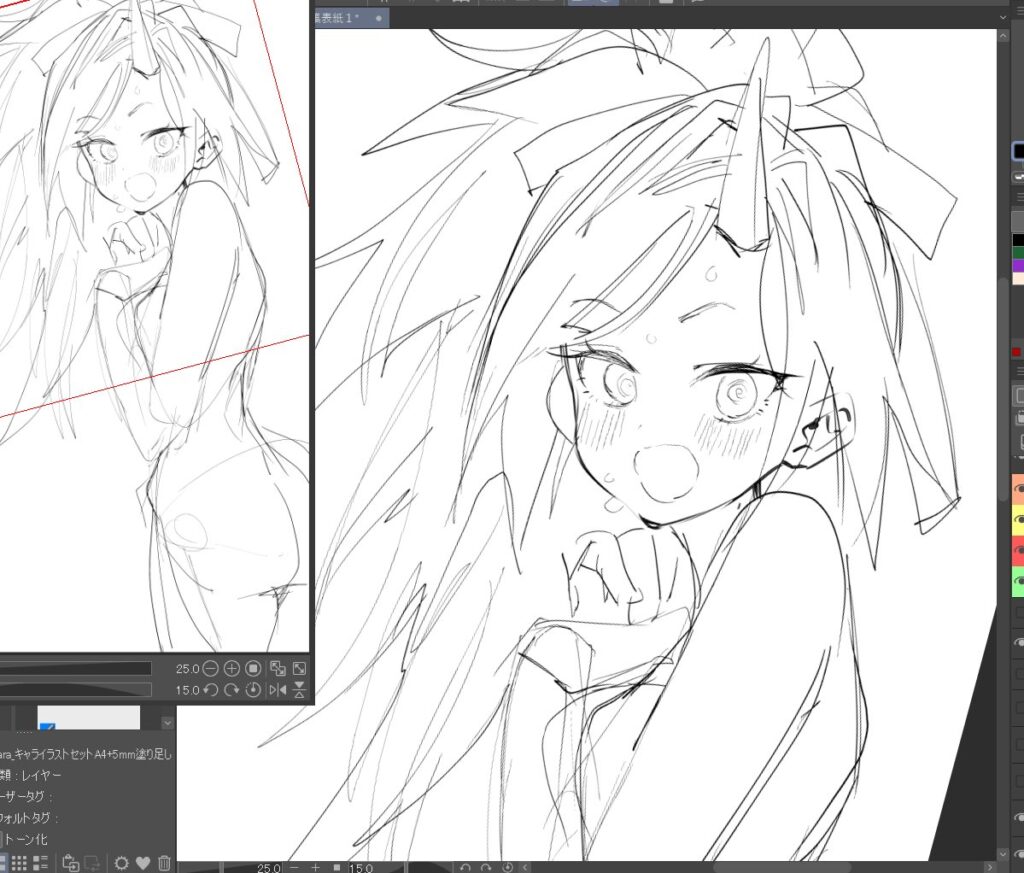Expand the material tag dropdown arrow

(167, 722)
